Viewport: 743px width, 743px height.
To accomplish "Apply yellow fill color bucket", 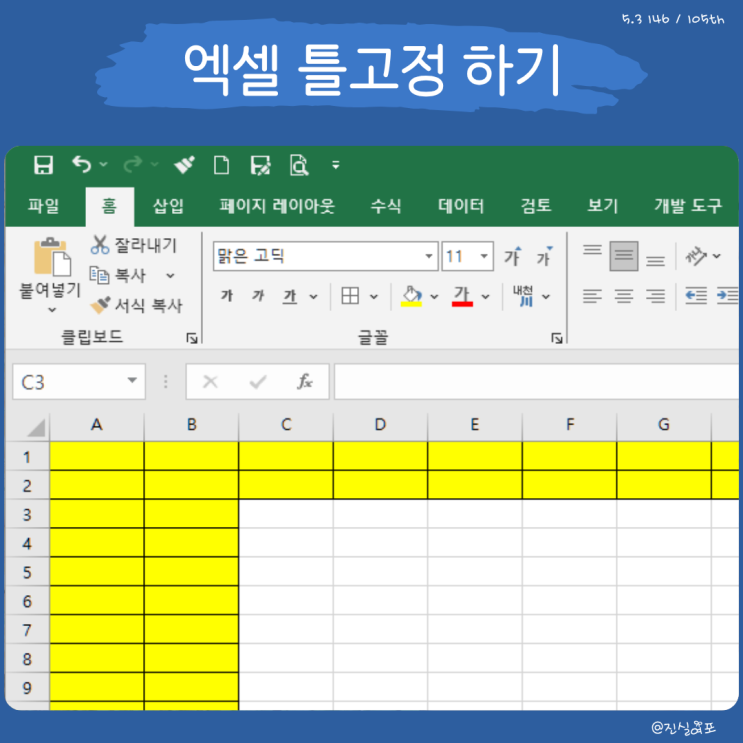I will click(411, 296).
